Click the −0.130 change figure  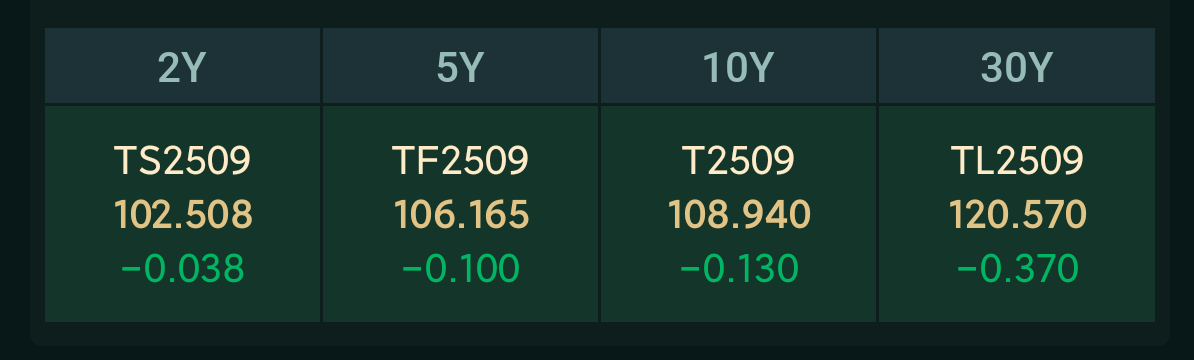pos(738,269)
